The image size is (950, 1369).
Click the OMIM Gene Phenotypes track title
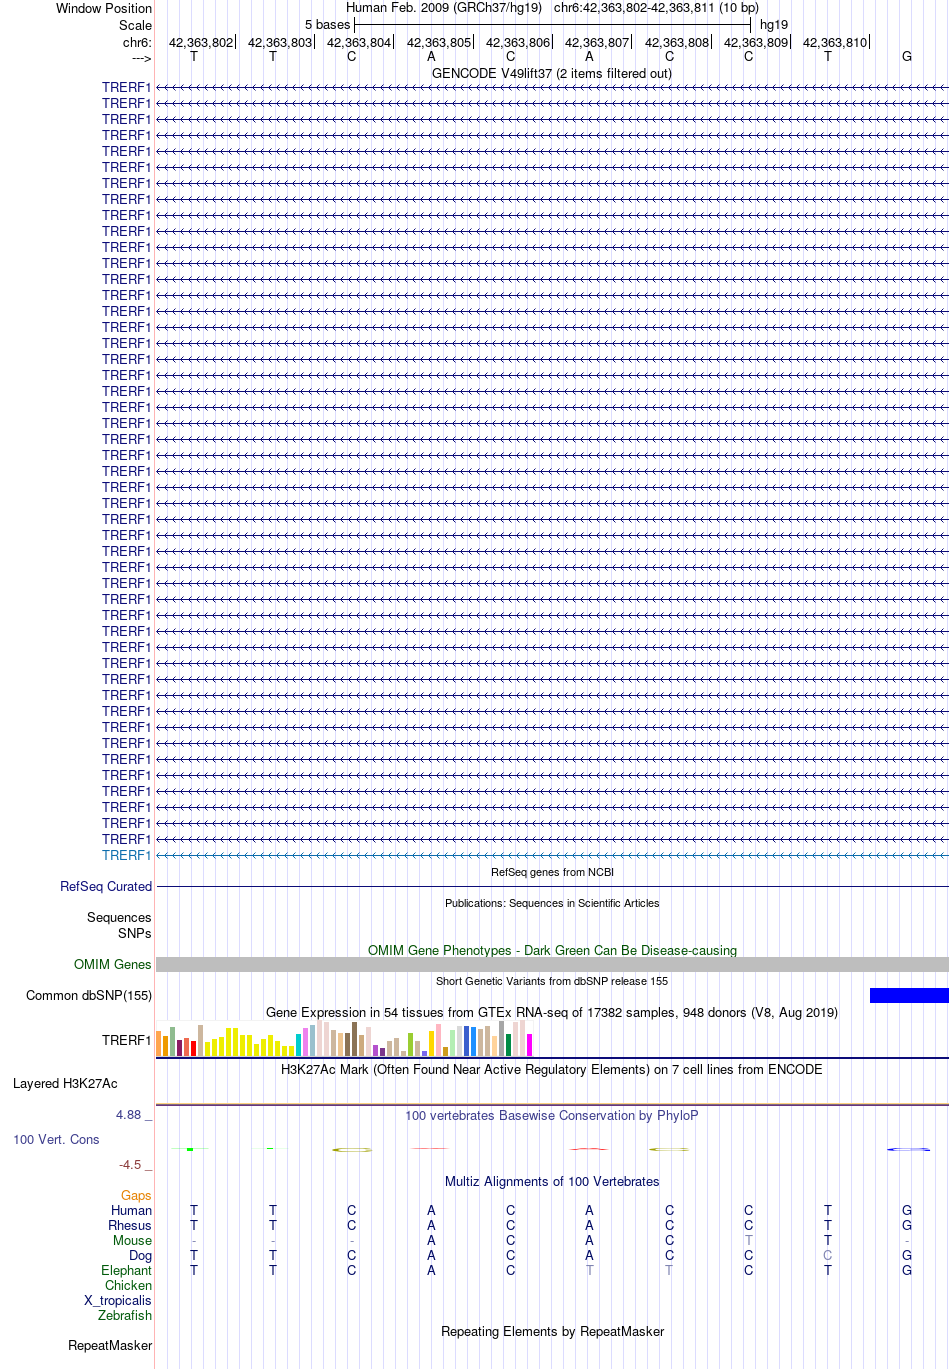552,950
